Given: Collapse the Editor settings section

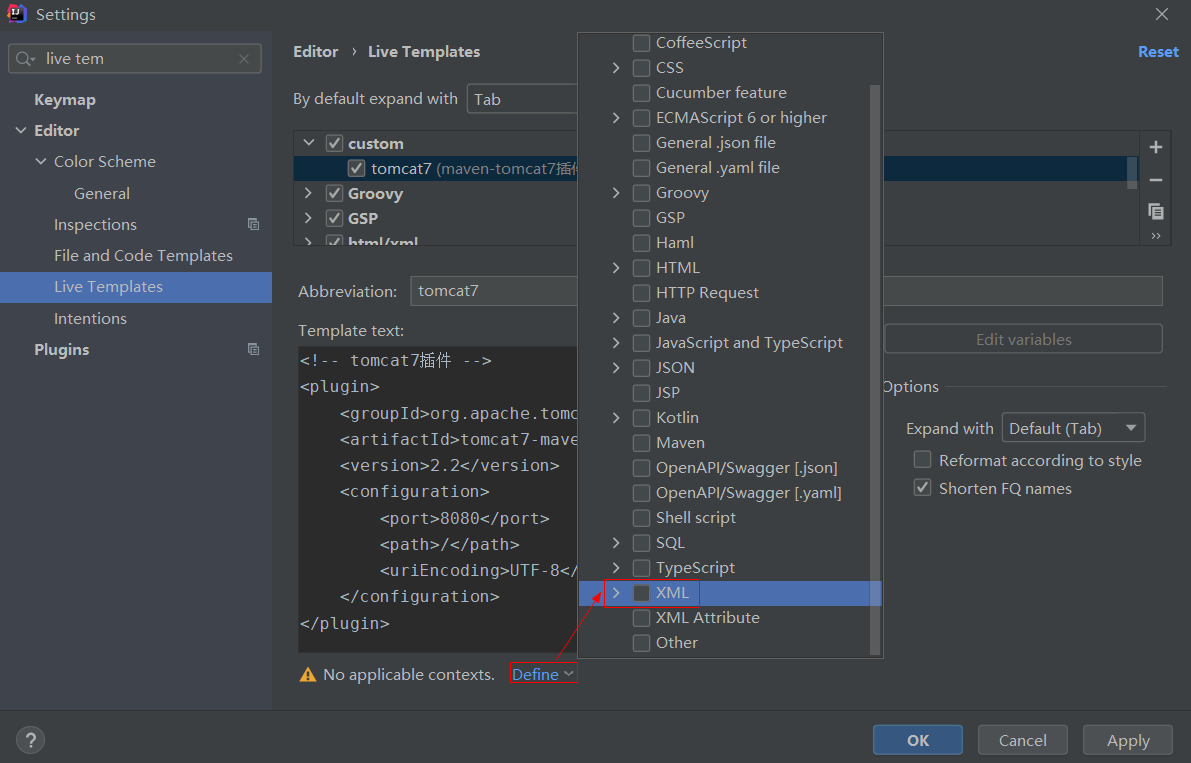Looking at the screenshot, I should 21,131.
